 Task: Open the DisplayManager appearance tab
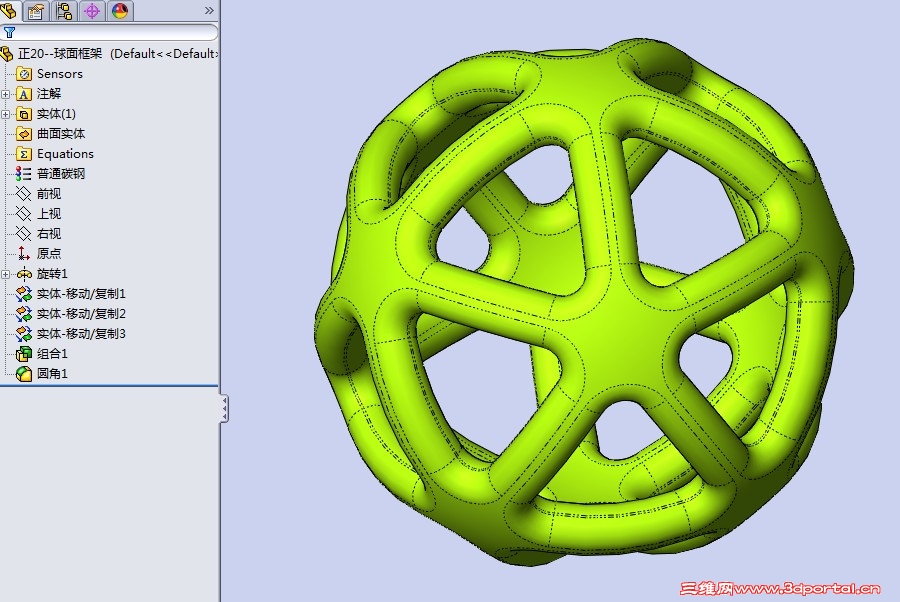pos(120,10)
